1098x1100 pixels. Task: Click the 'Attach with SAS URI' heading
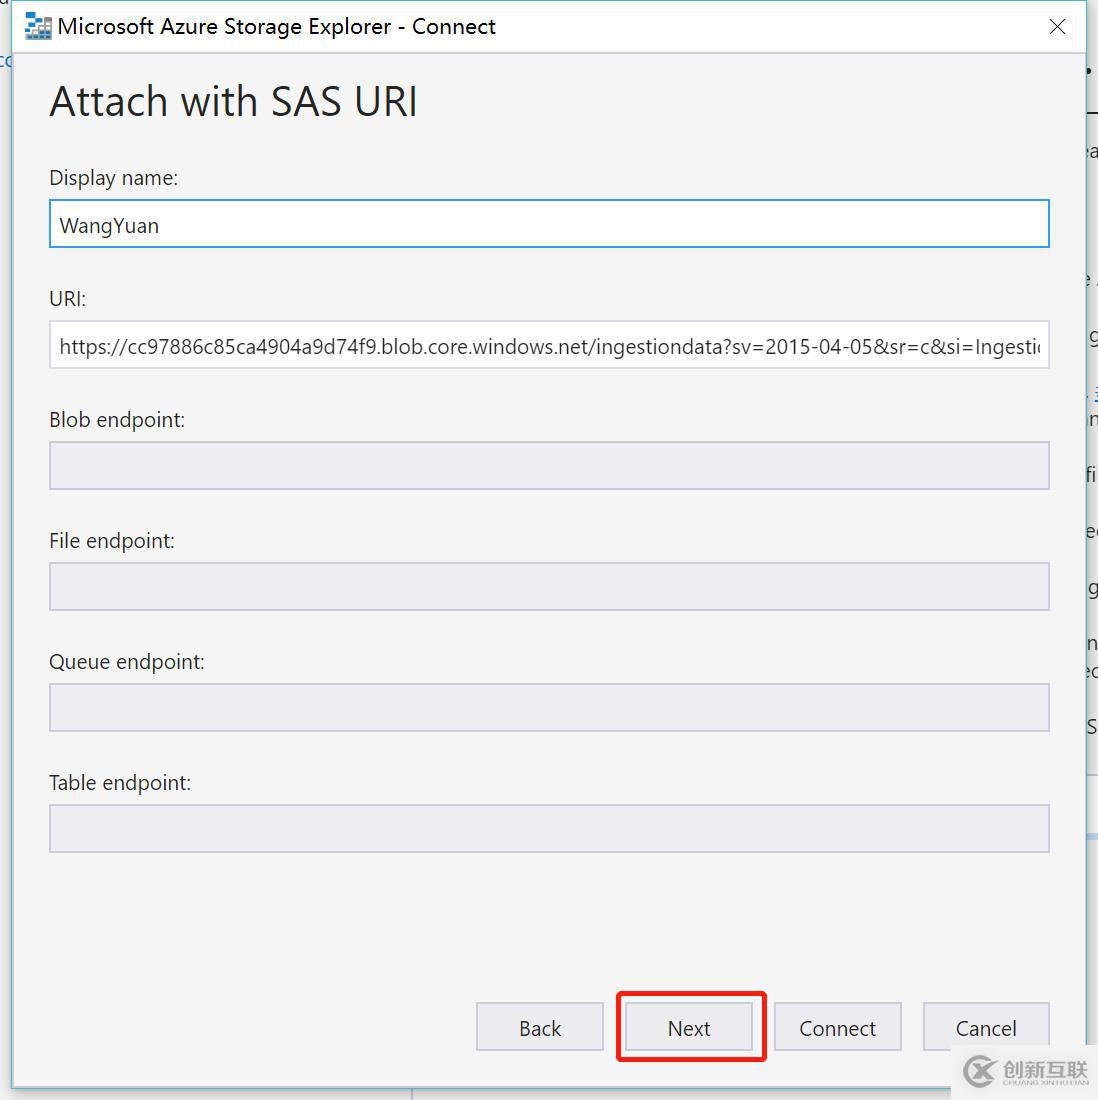click(x=234, y=101)
